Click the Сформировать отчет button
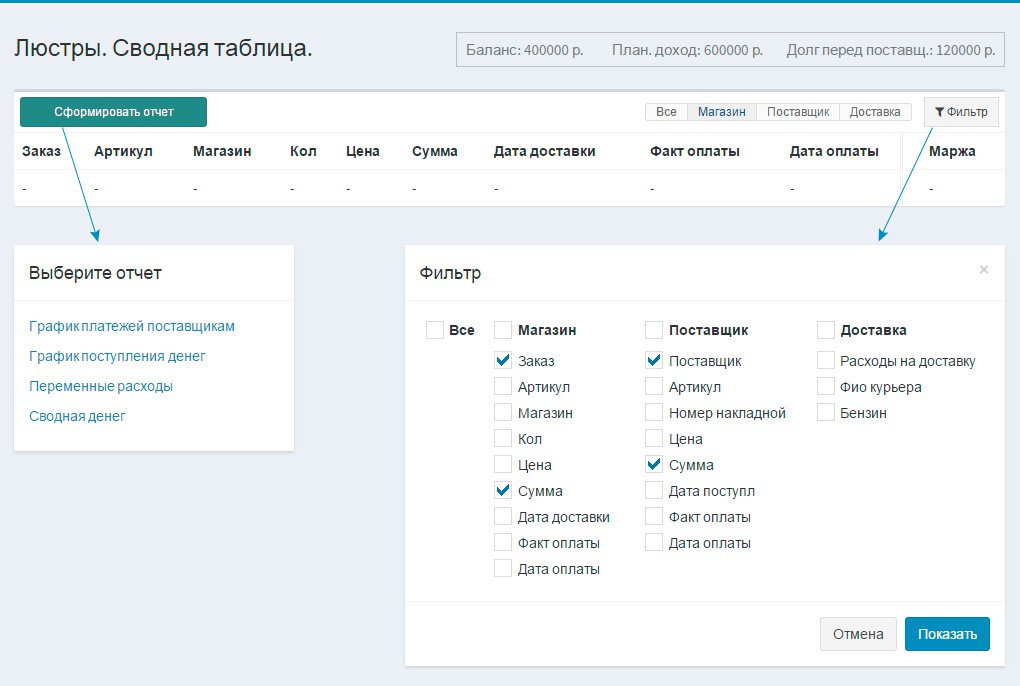 tap(113, 112)
